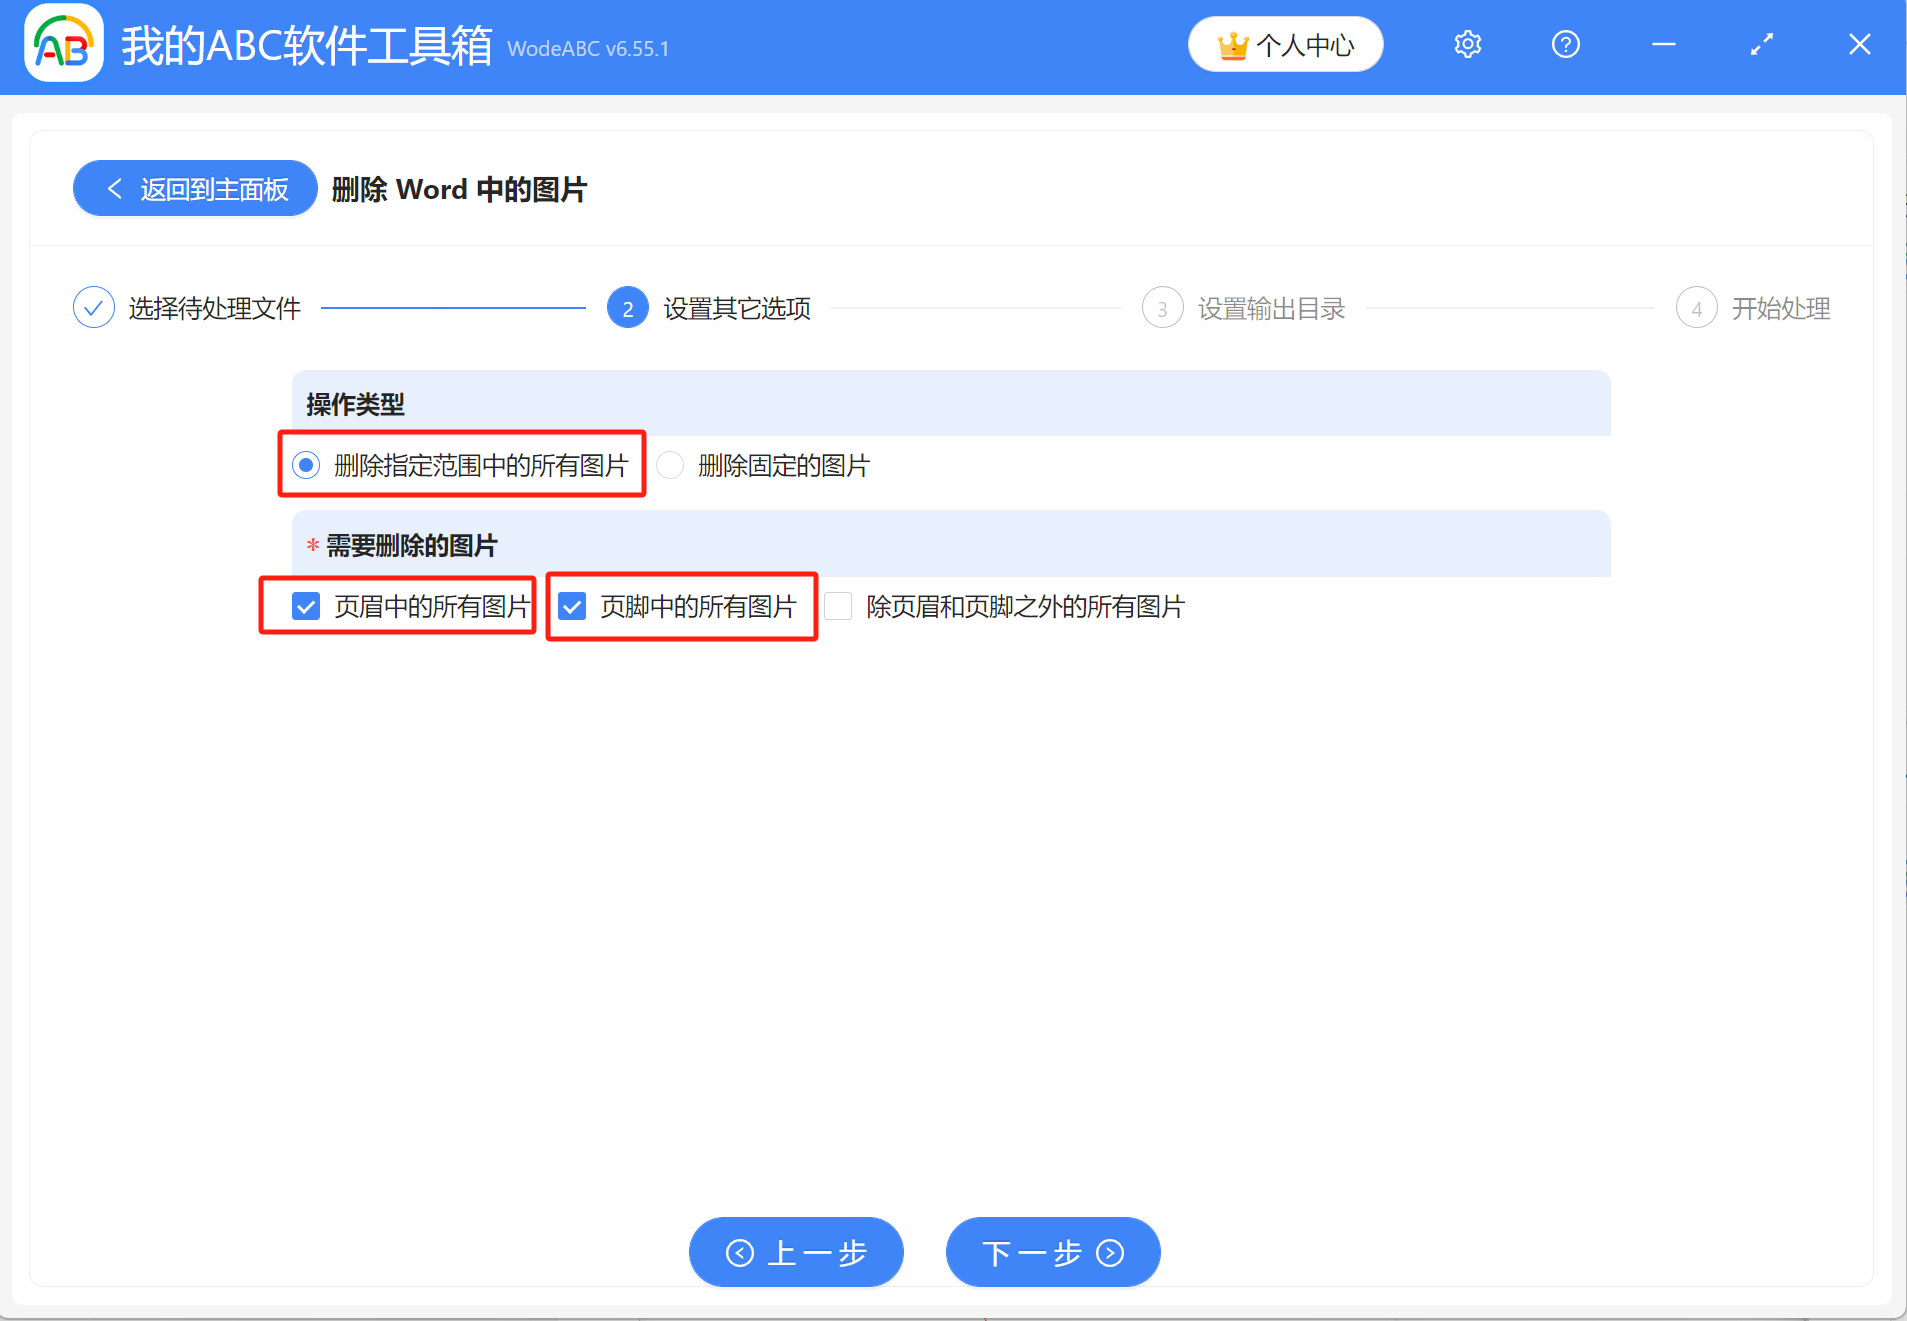1907x1321 pixels.
Task: Select the 删除指定范围中的所有图片 radio option
Action: tap(305, 465)
